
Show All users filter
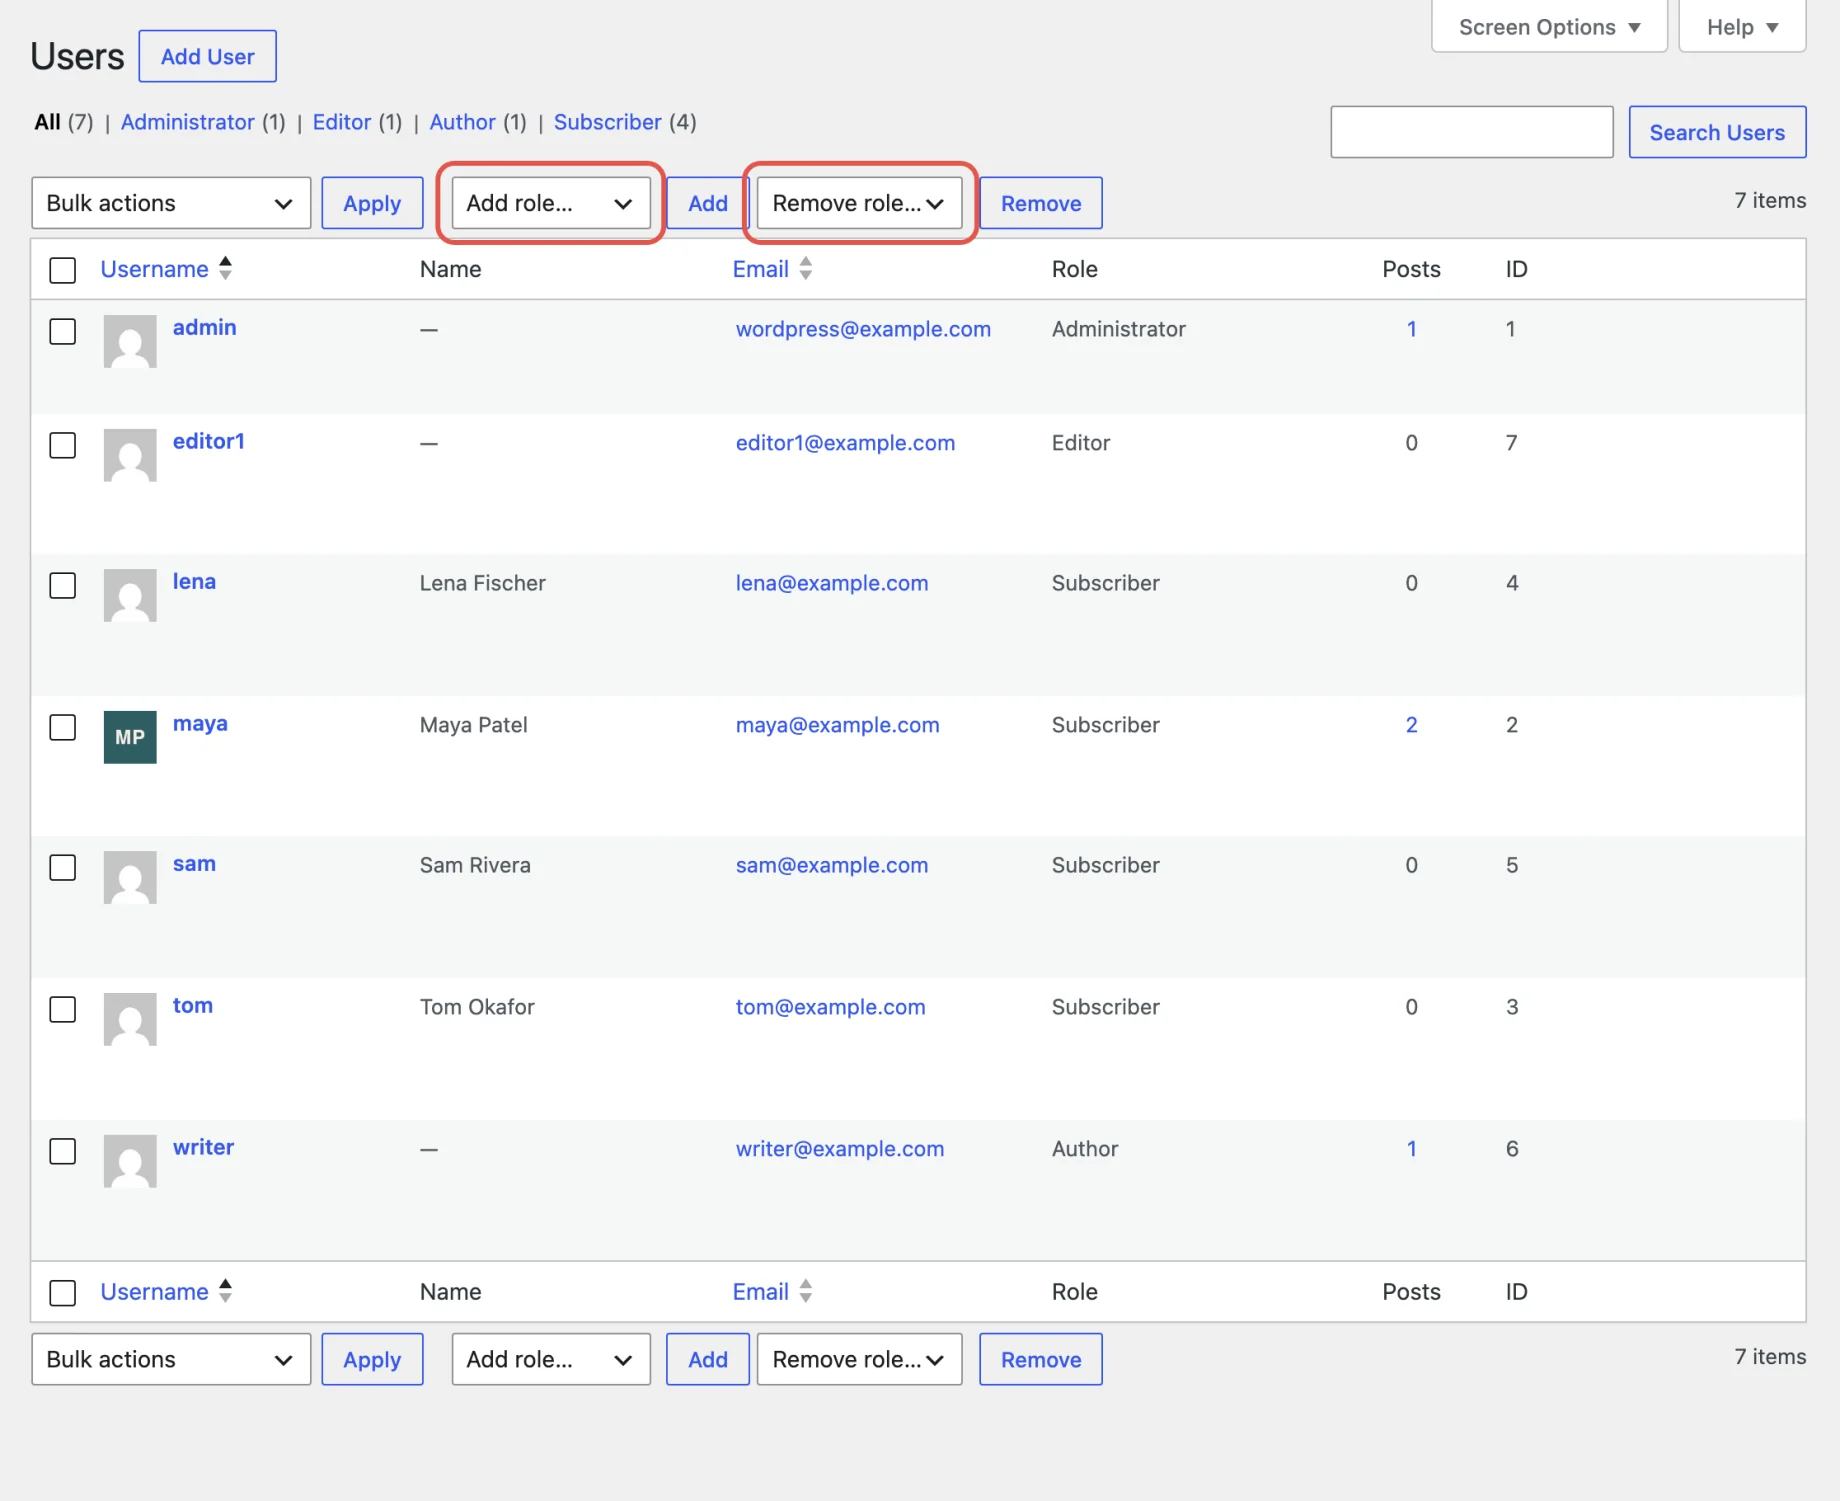pyautogui.click(x=48, y=122)
